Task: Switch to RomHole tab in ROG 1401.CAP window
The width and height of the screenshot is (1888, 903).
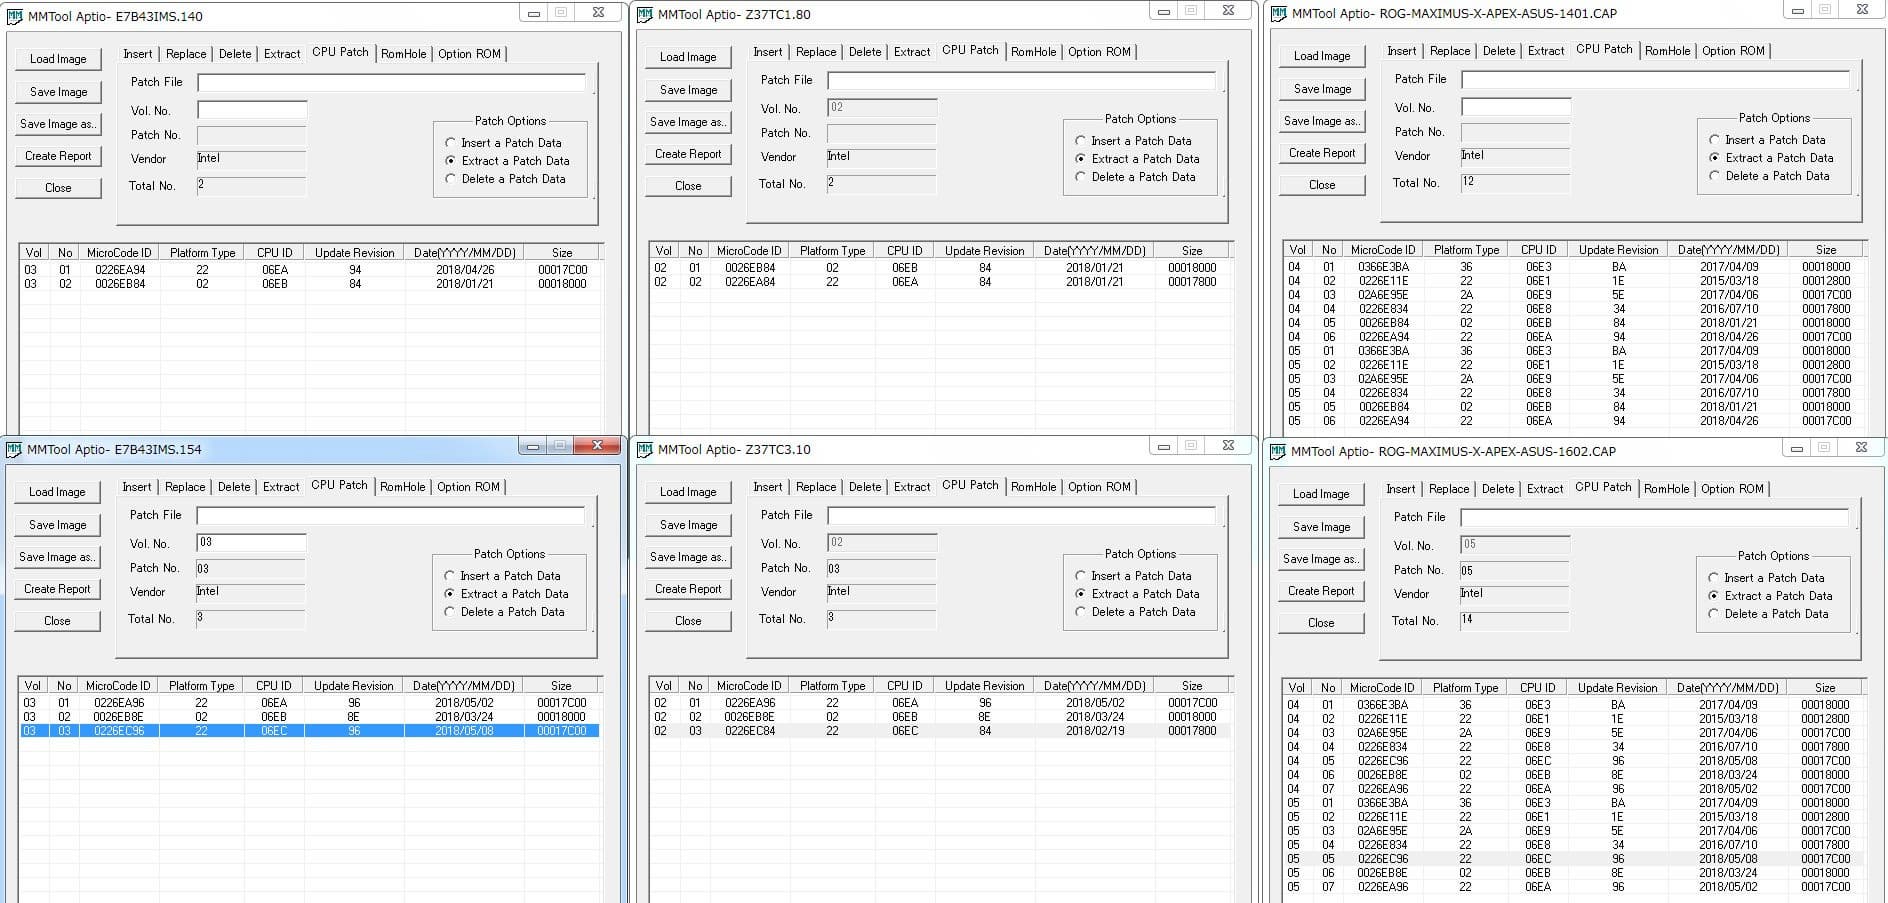Action: (x=1667, y=51)
